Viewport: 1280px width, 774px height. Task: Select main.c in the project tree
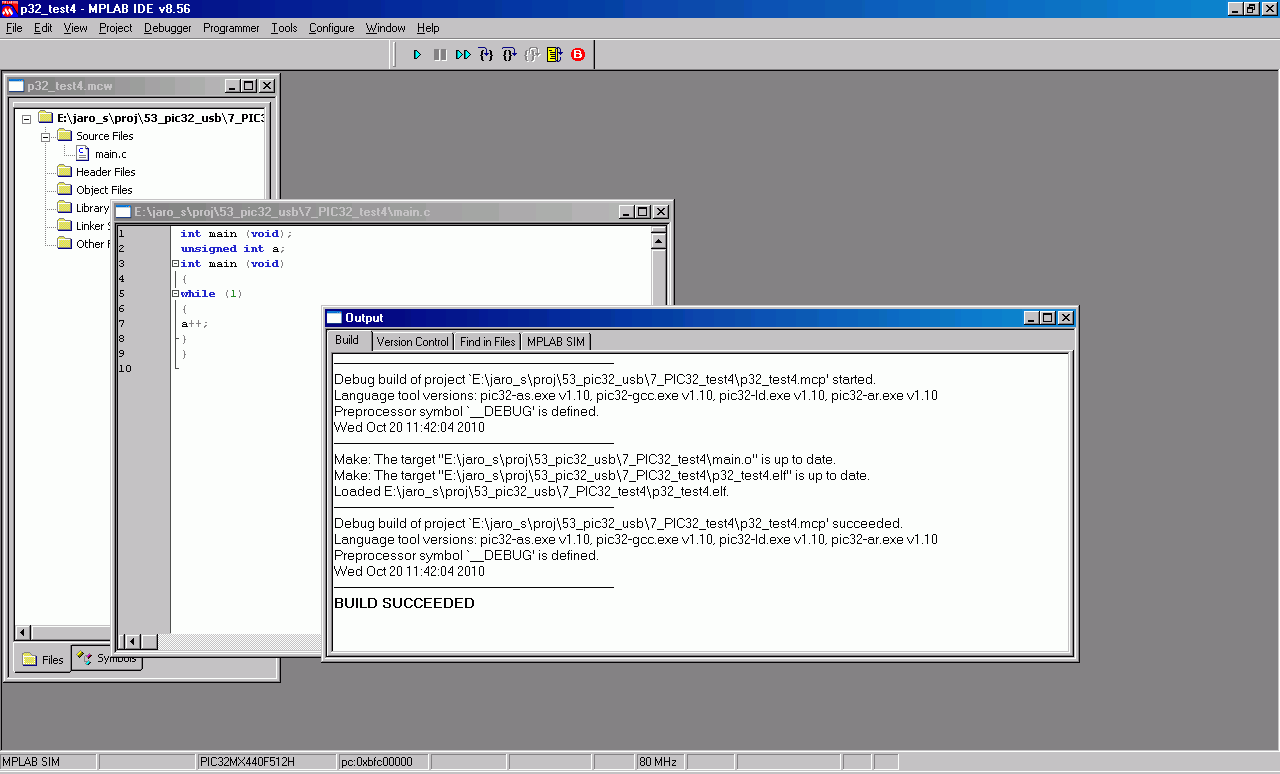tap(111, 154)
